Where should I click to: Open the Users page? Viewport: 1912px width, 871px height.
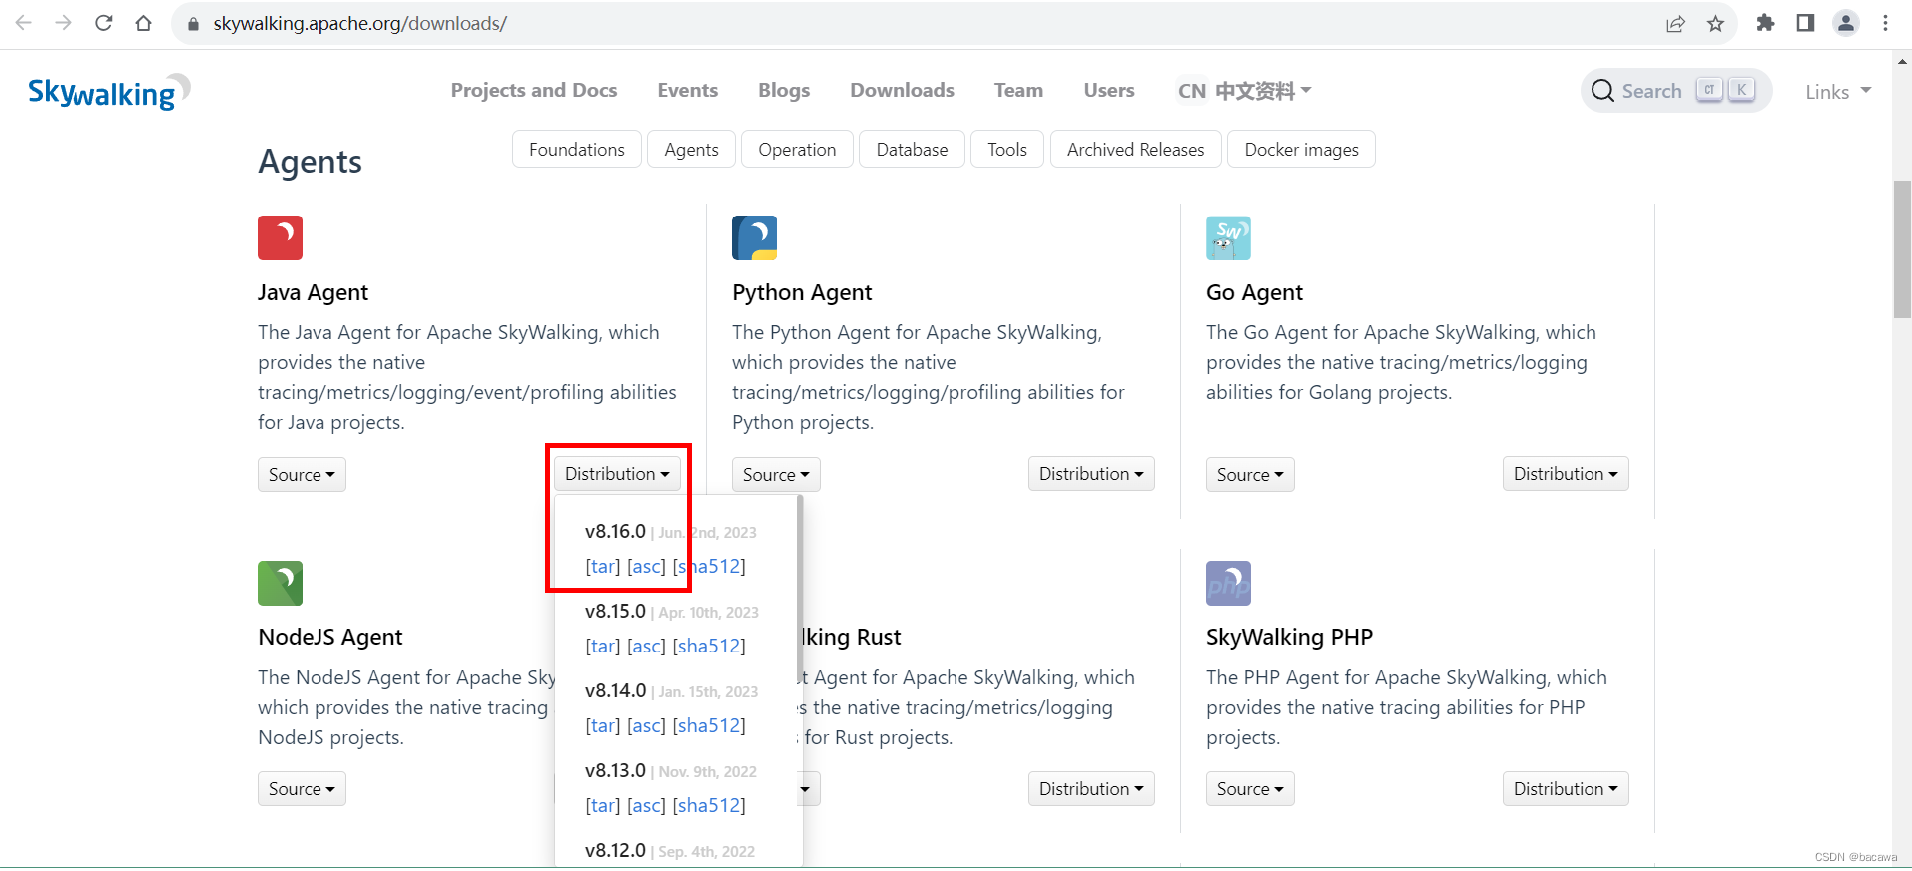1109,90
